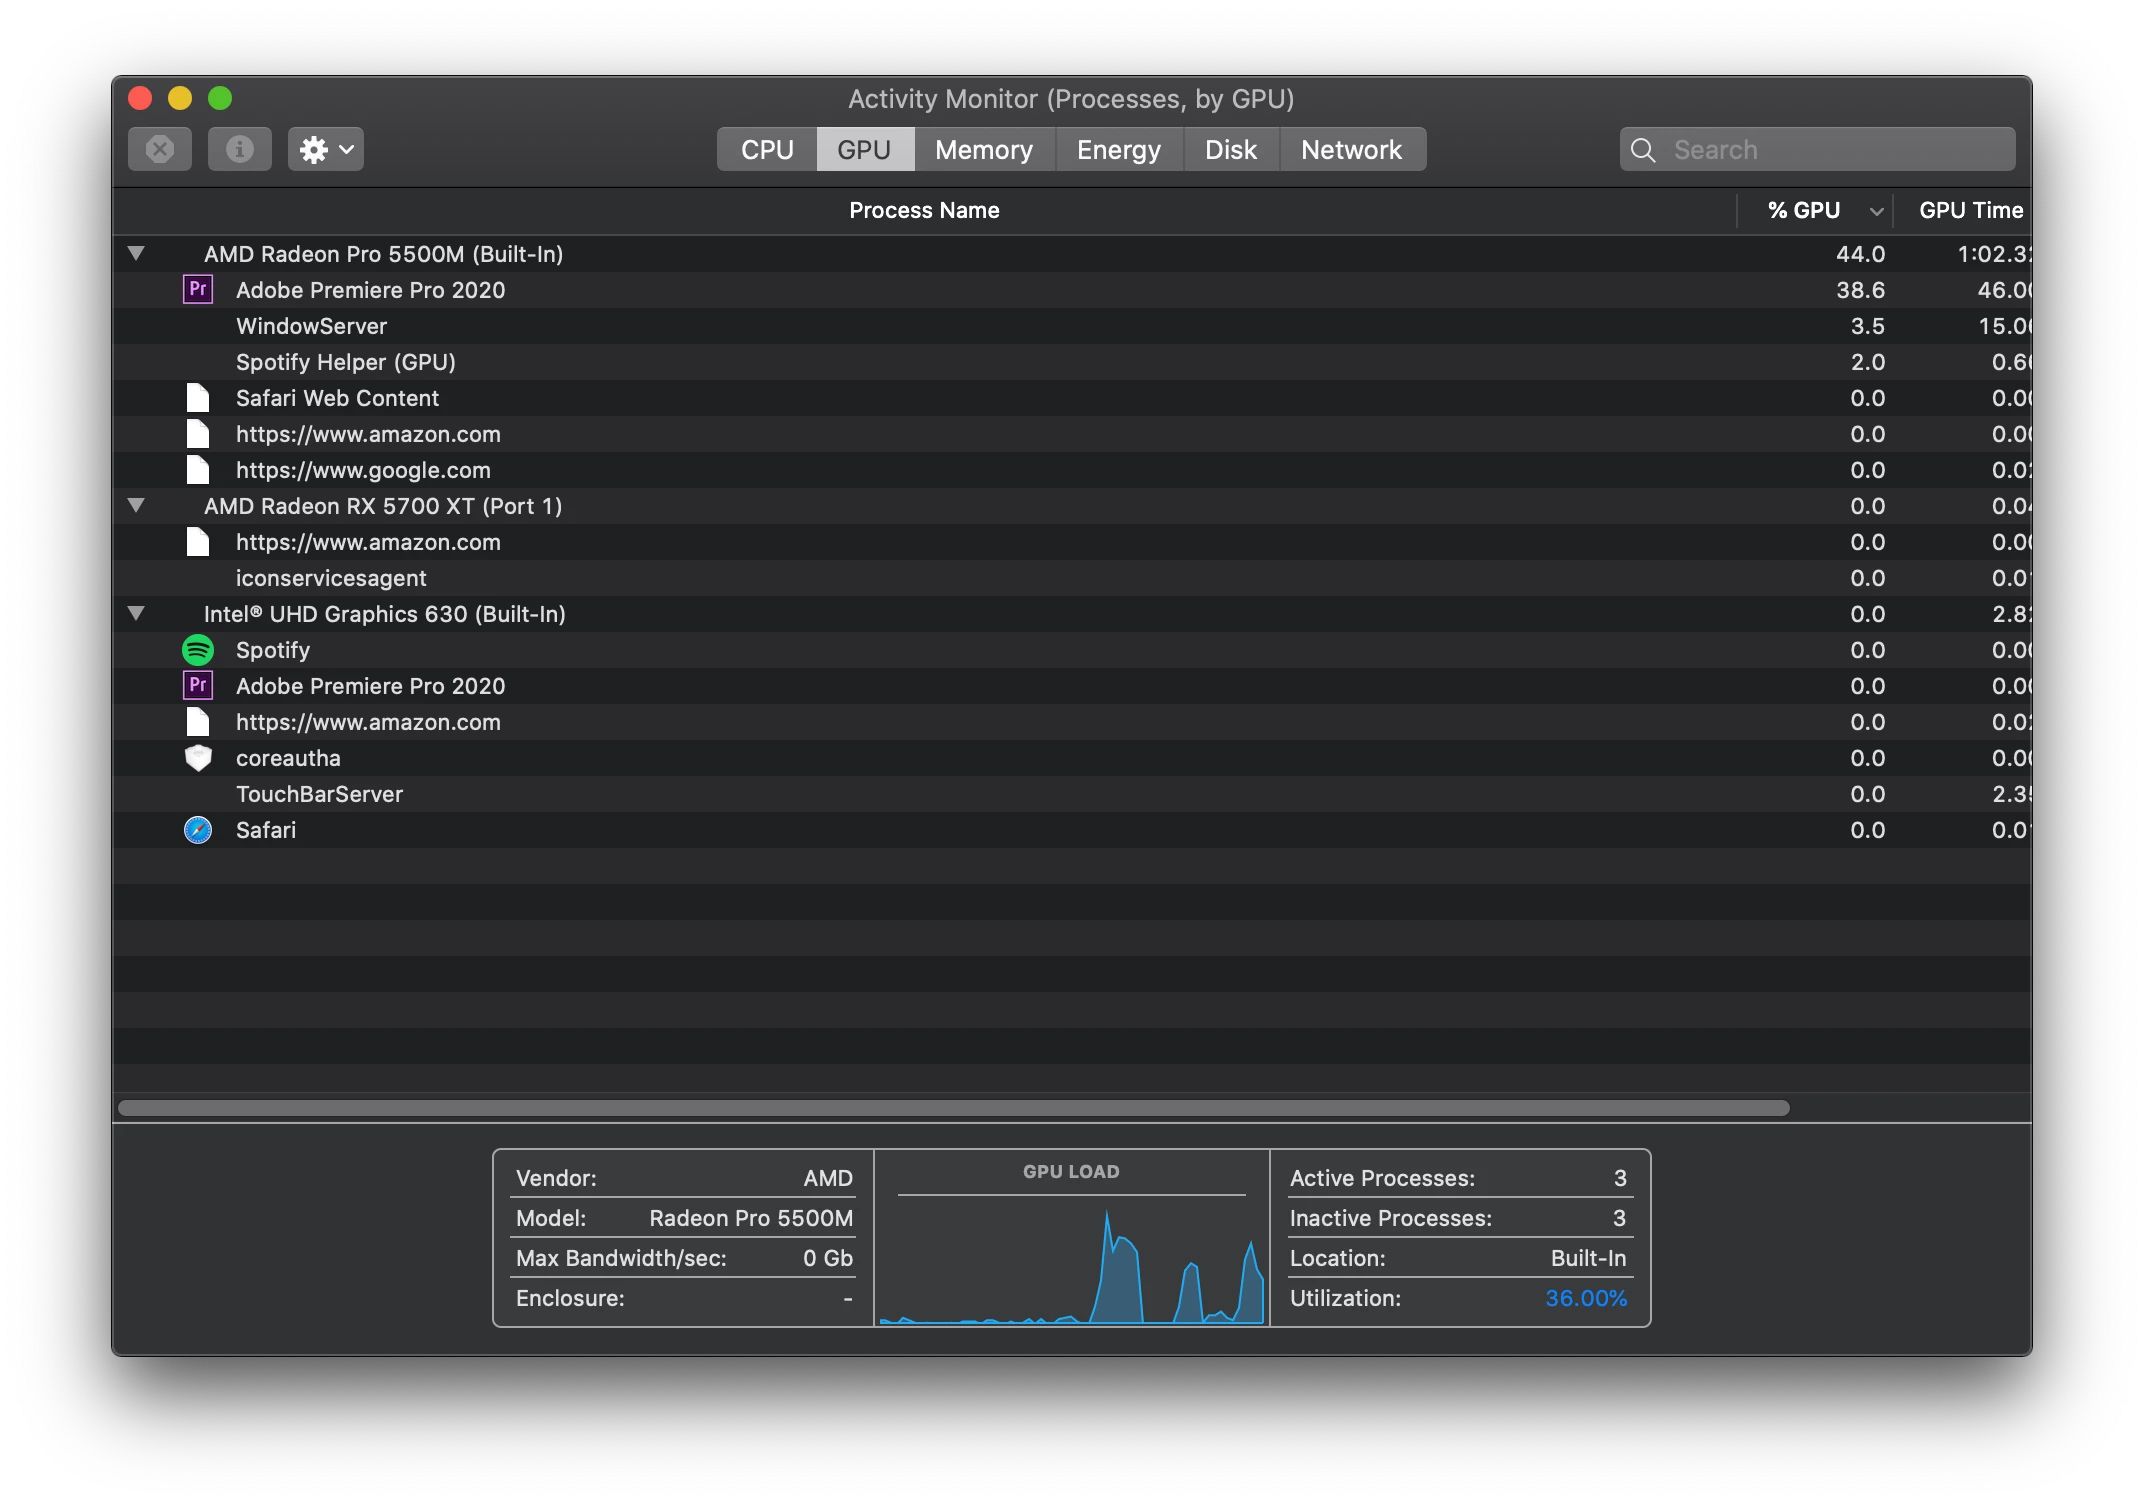Click the stop process X button
Viewport: 2144px width, 1504px height.
(x=160, y=150)
